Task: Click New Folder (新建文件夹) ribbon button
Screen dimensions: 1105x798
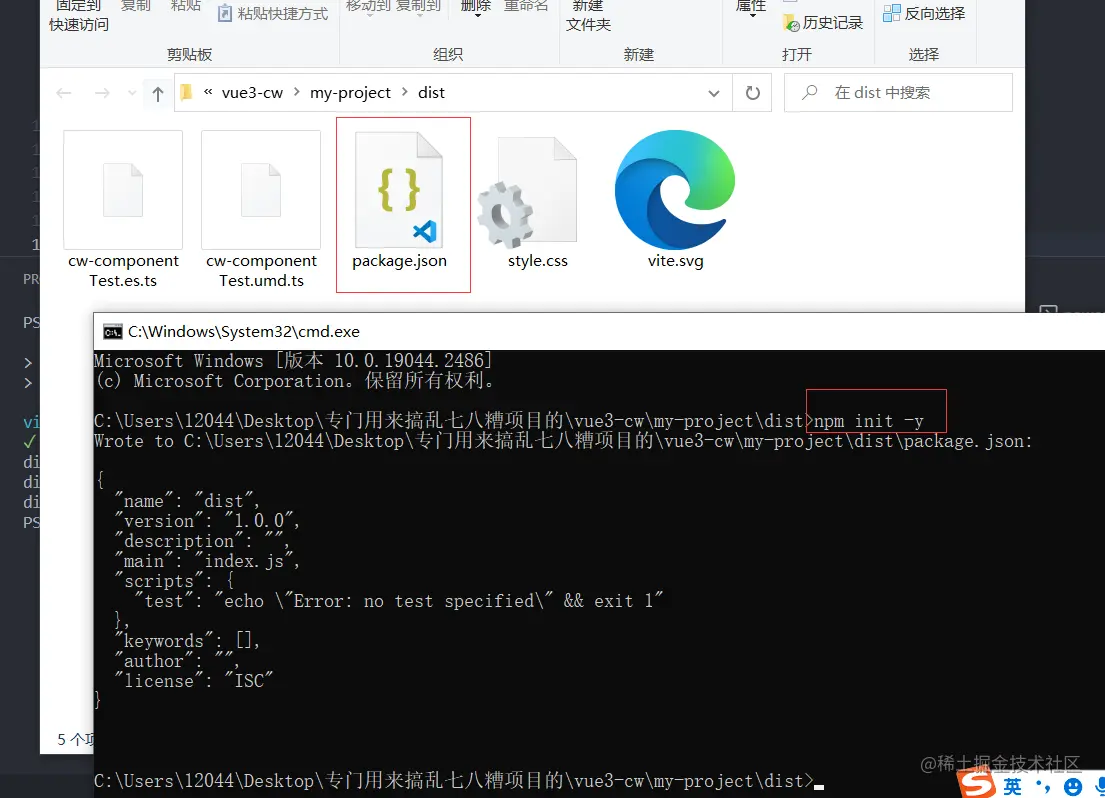Action: coord(588,16)
